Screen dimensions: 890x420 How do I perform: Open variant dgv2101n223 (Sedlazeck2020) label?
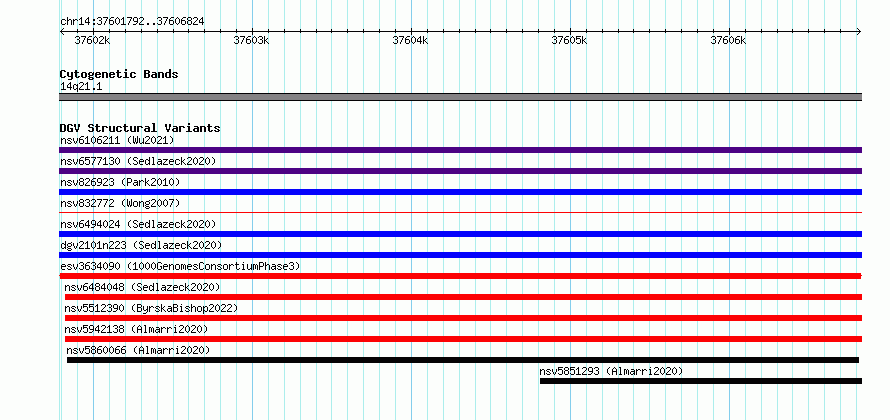[141, 245]
